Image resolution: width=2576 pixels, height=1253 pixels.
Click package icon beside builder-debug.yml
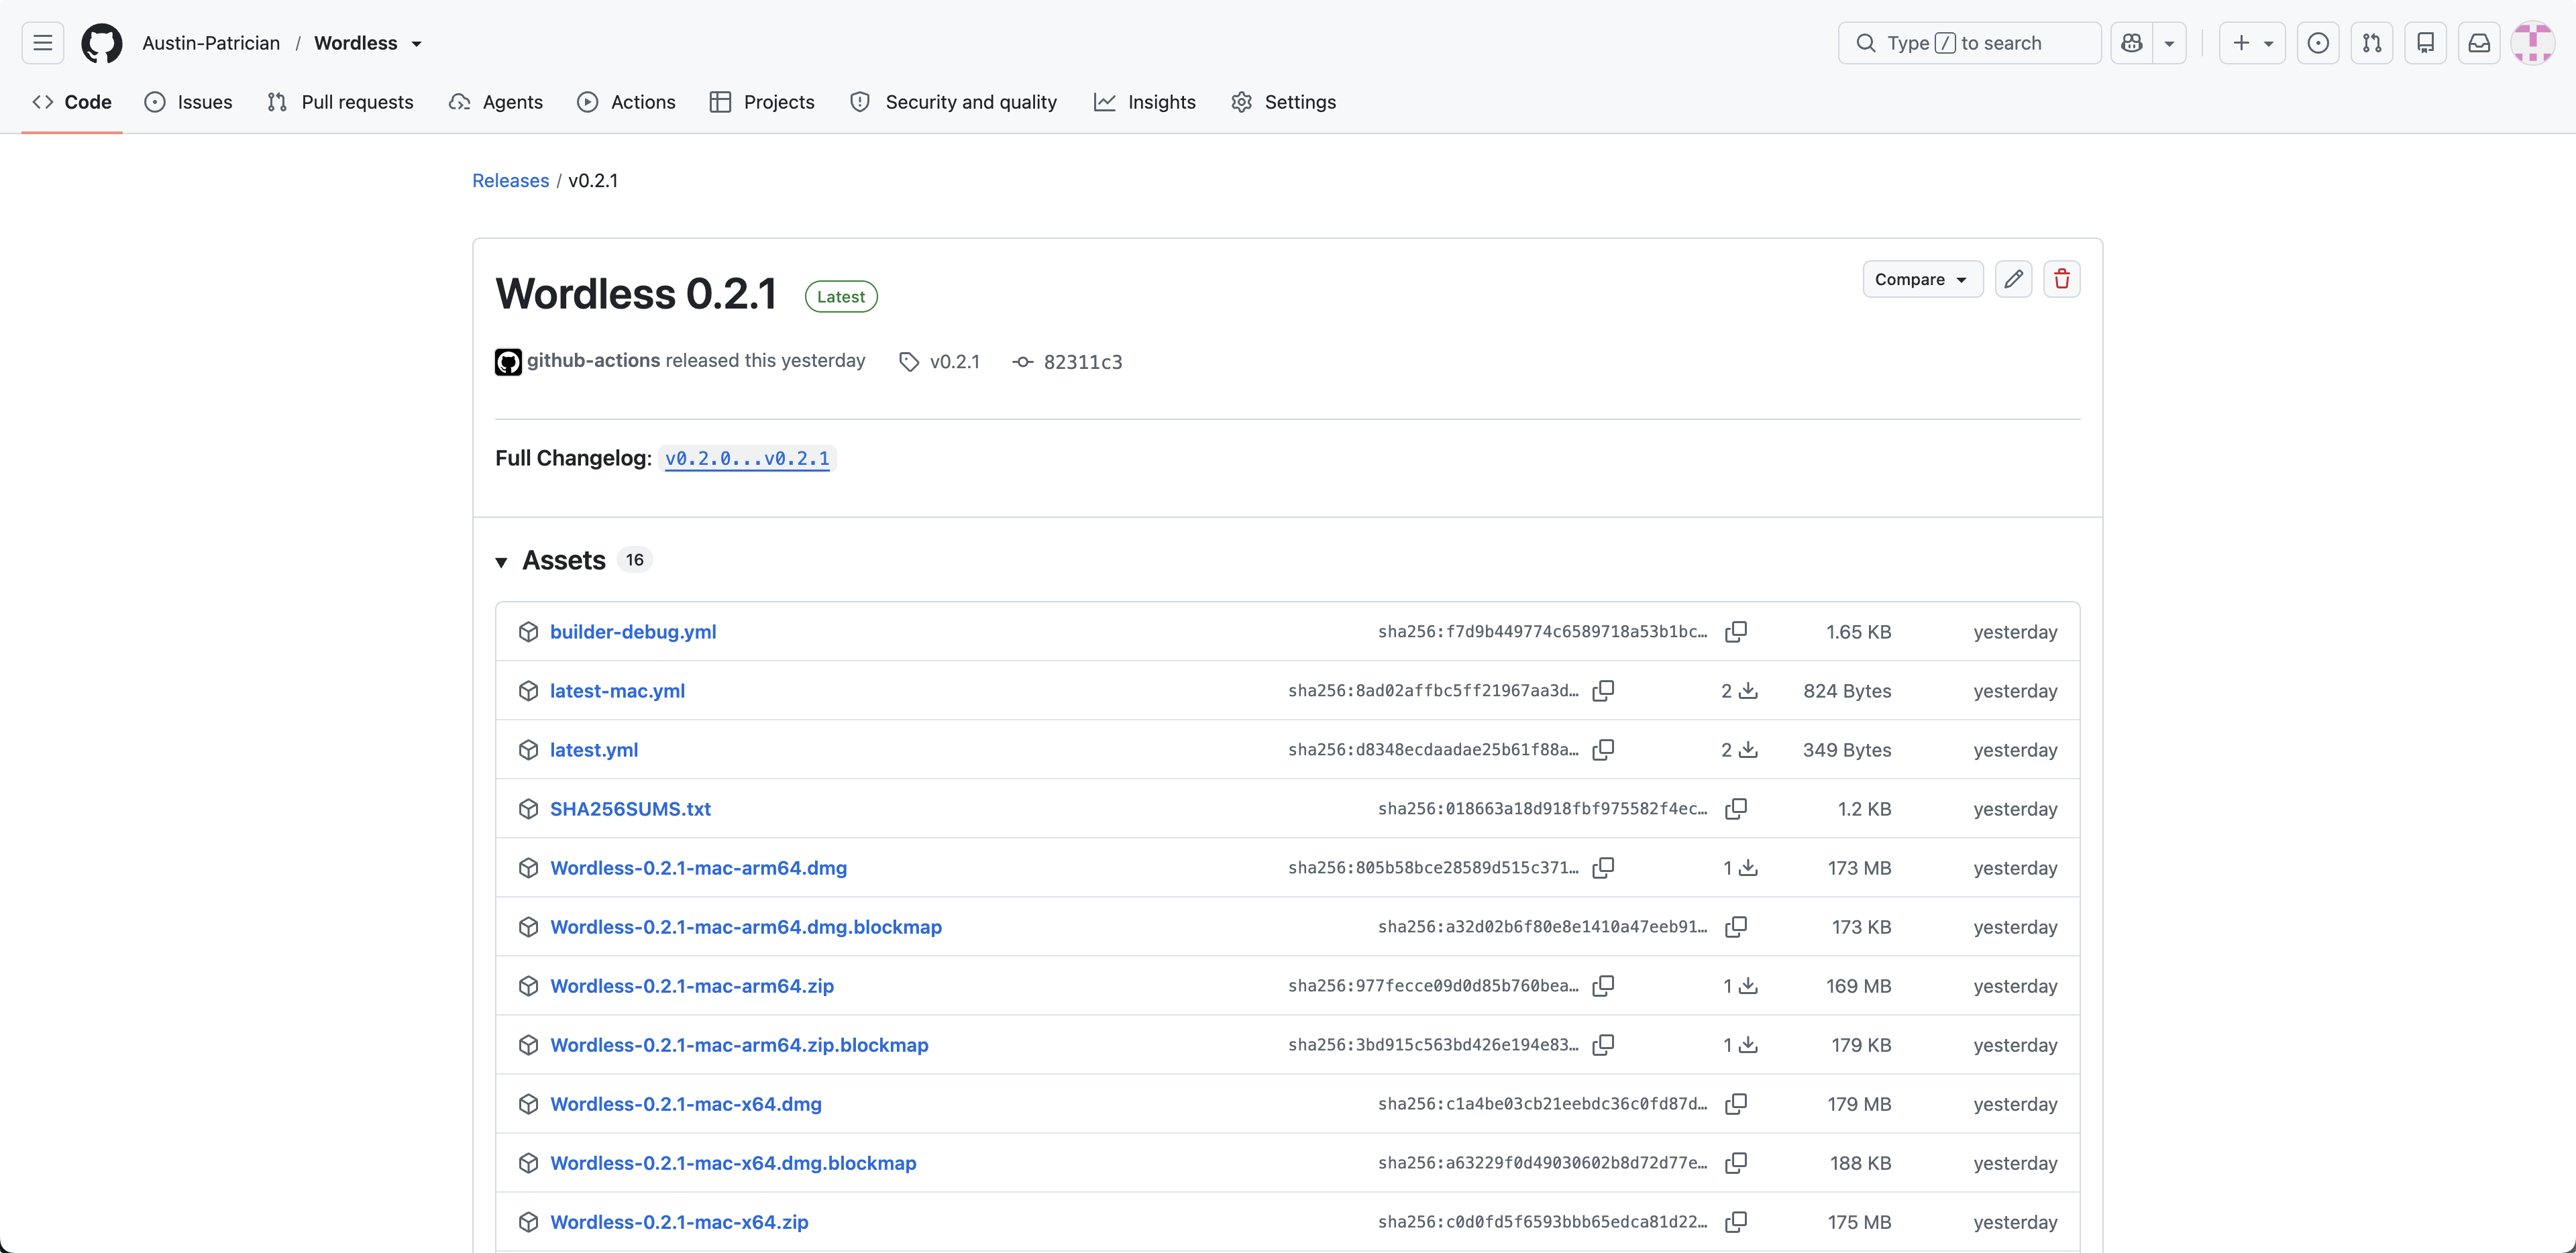tap(528, 632)
